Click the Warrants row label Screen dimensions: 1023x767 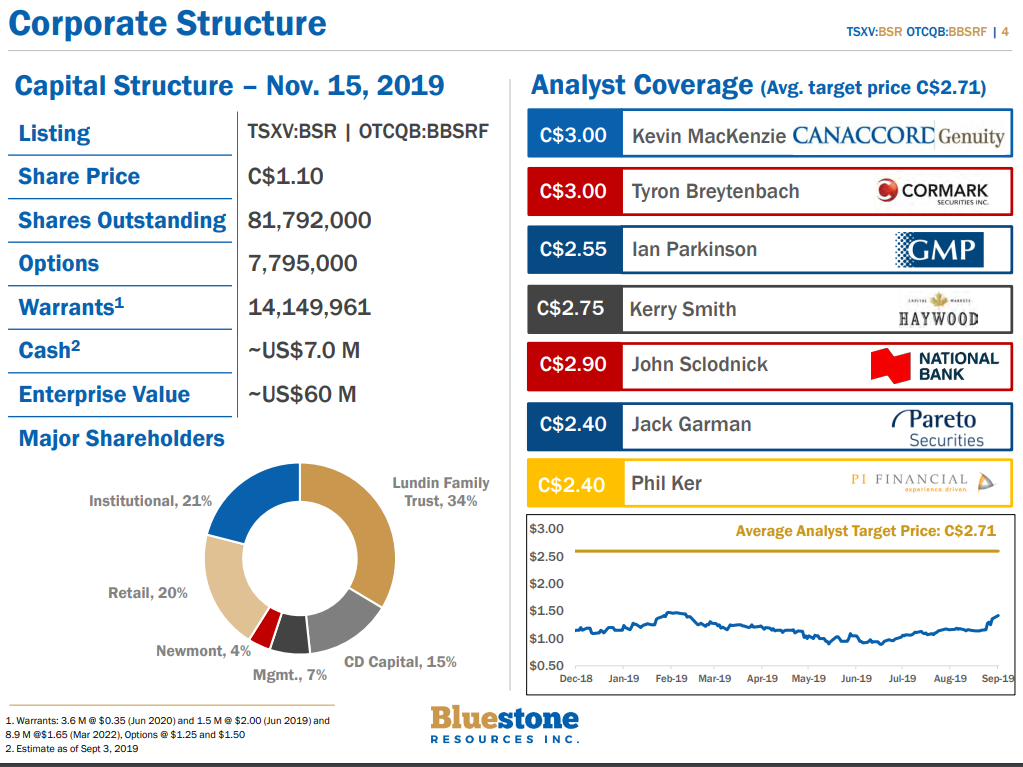(x=71, y=307)
